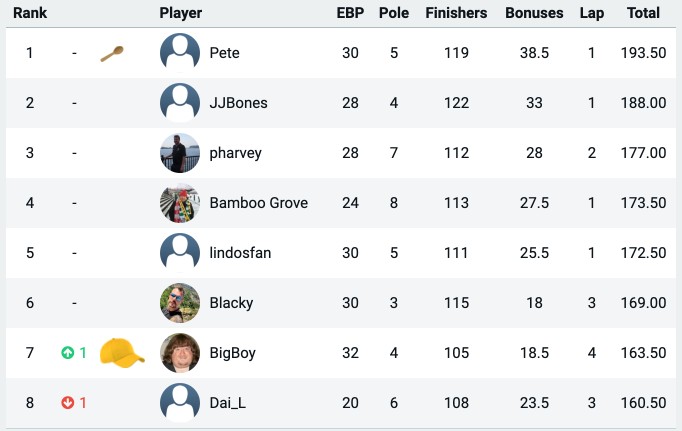Click the Rank column header
The width and height of the screenshot is (682, 431).
point(30,13)
